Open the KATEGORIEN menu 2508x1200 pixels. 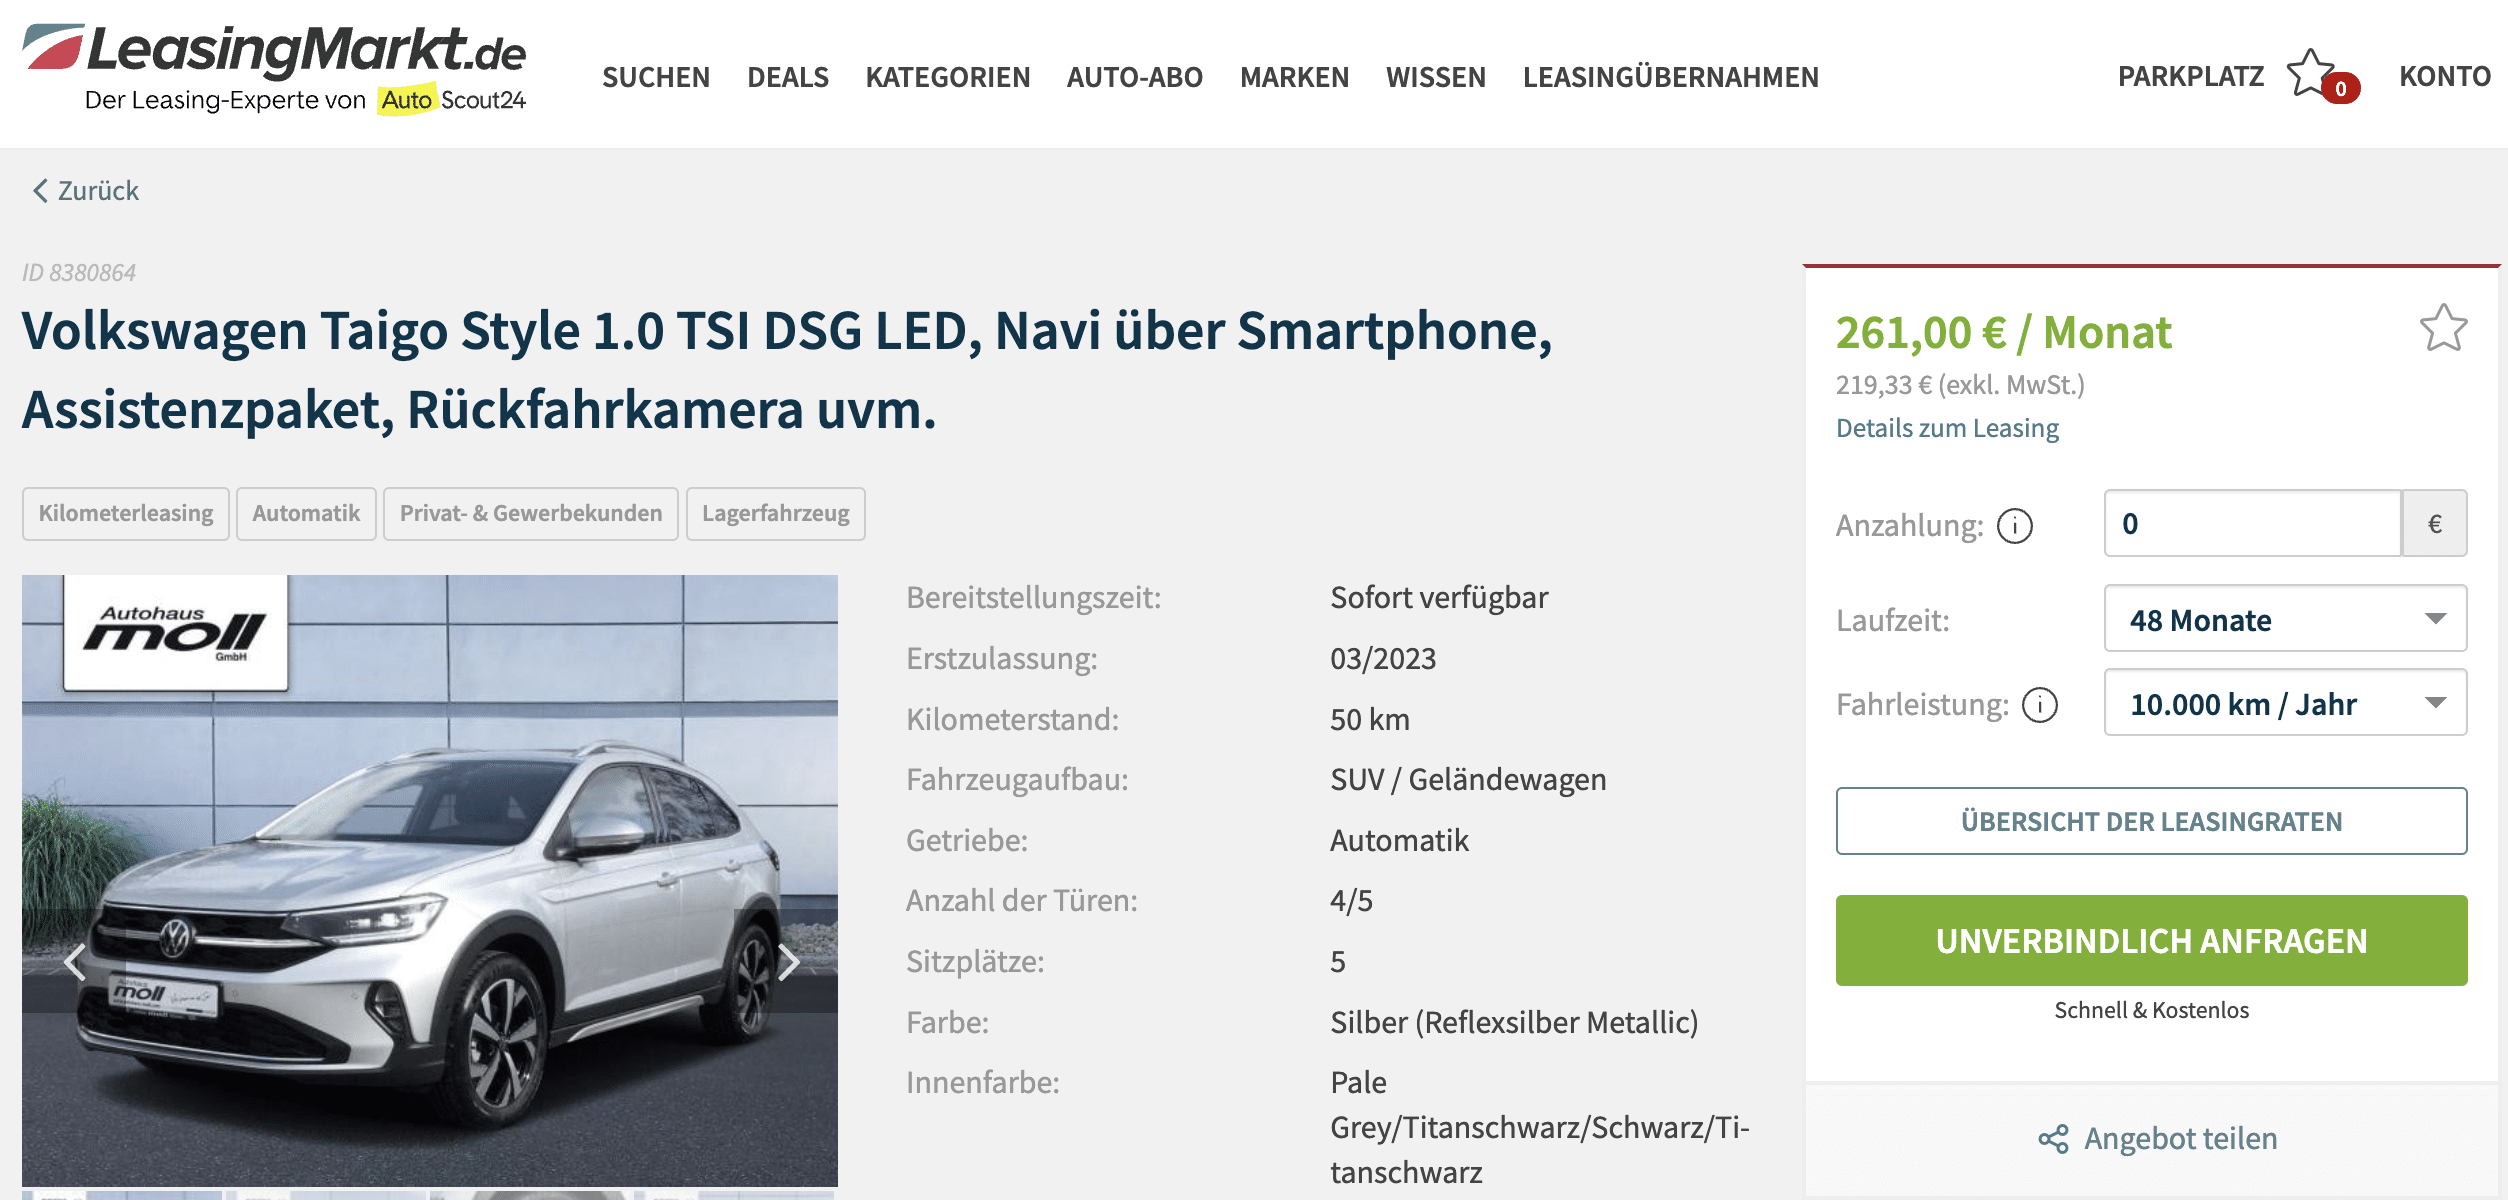click(947, 77)
